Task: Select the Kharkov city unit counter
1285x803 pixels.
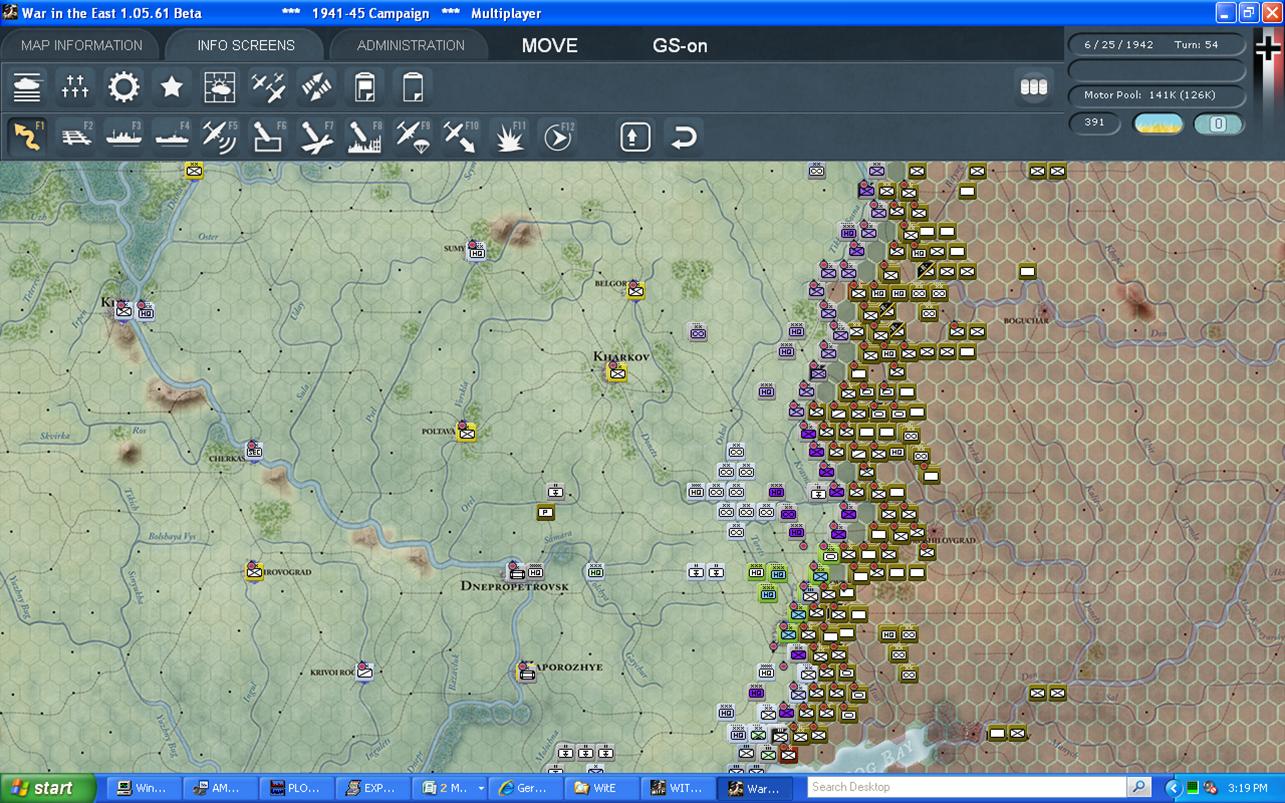Action: pos(617,373)
